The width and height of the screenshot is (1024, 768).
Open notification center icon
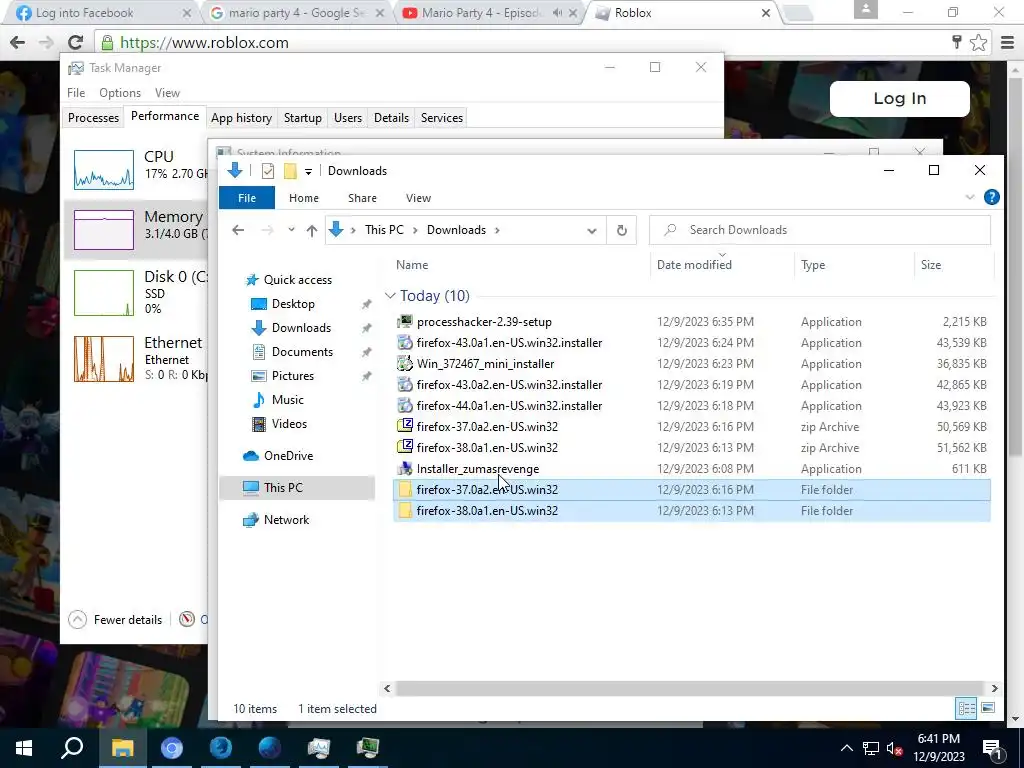tap(992, 748)
